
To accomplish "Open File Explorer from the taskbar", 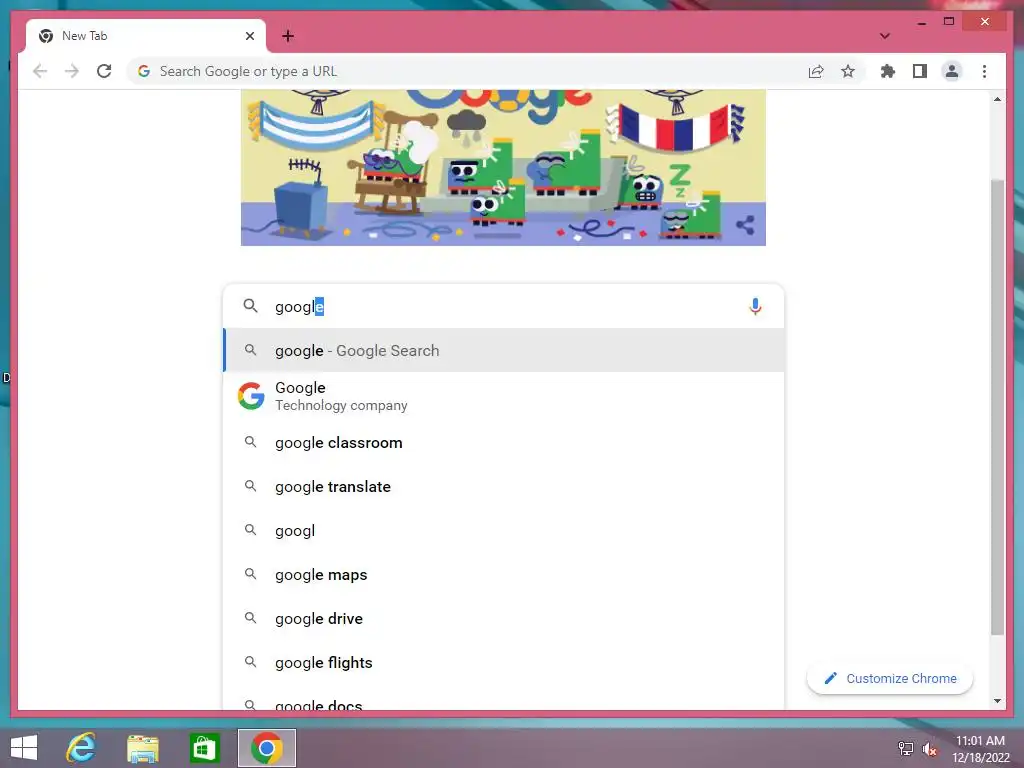I will pyautogui.click(x=143, y=748).
